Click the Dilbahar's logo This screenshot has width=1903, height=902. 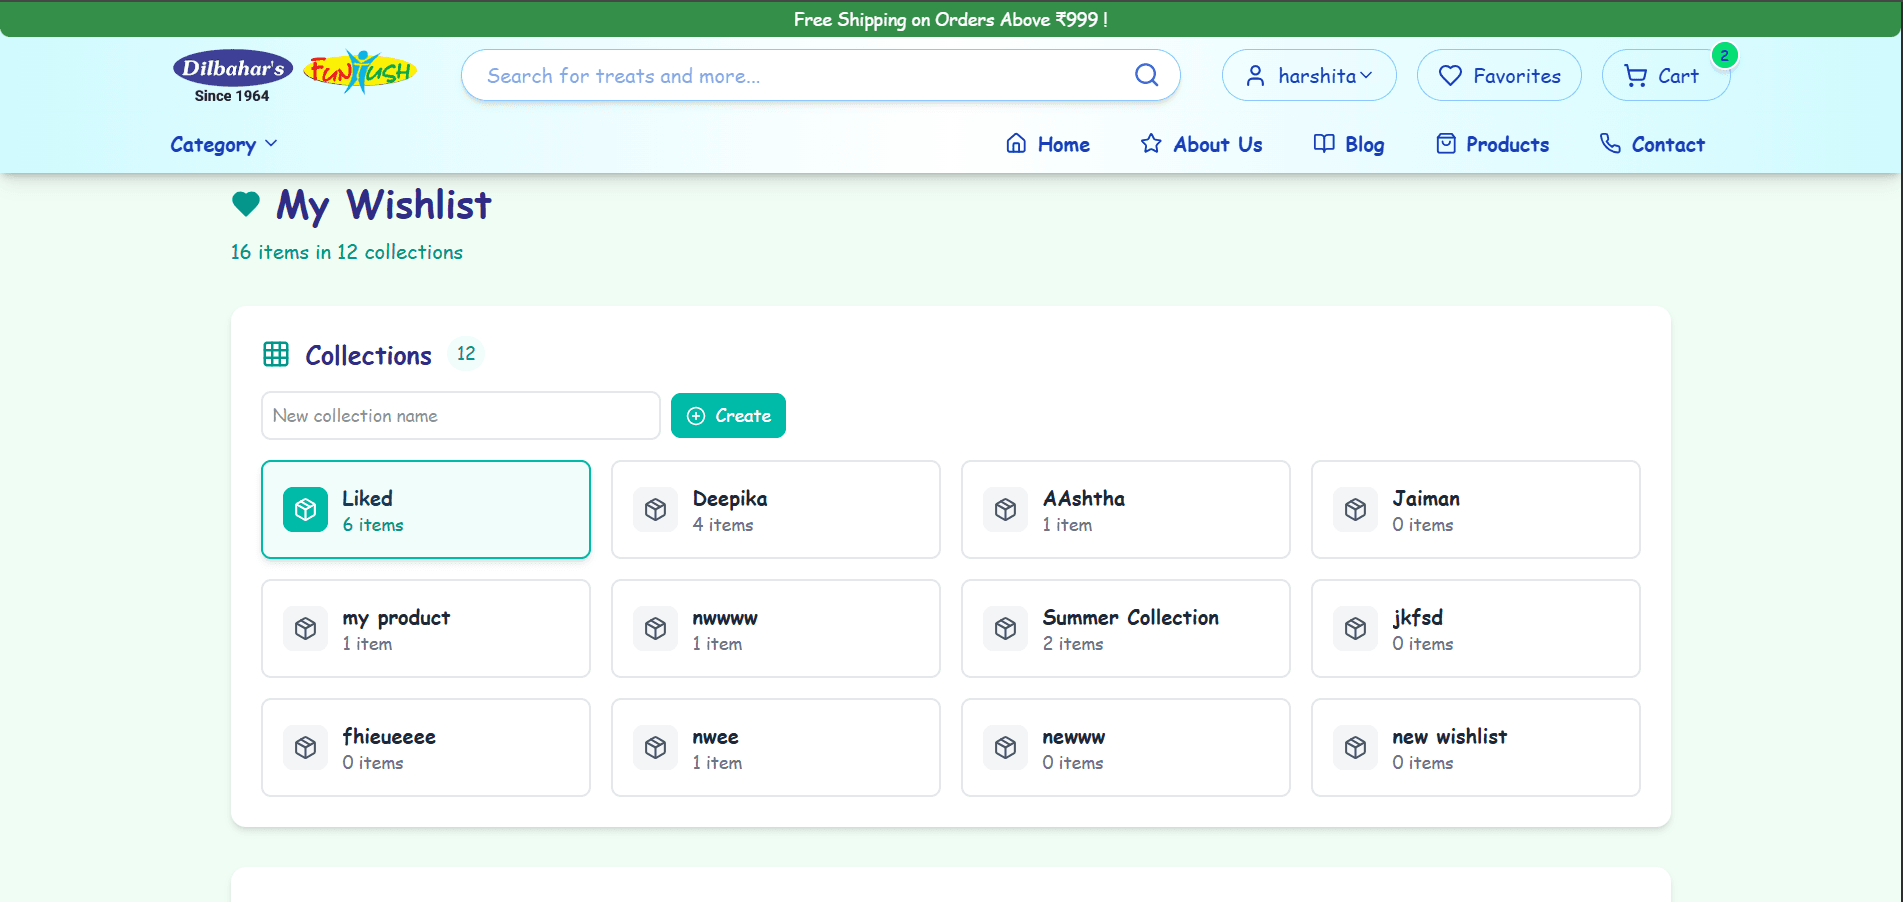(x=233, y=76)
